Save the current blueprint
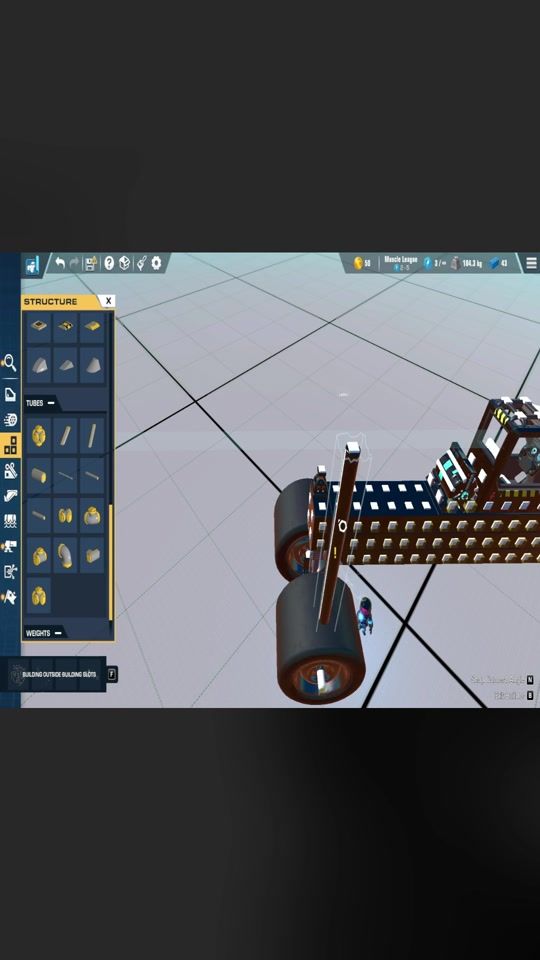Viewport: 540px width, 960px height. [91, 263]
